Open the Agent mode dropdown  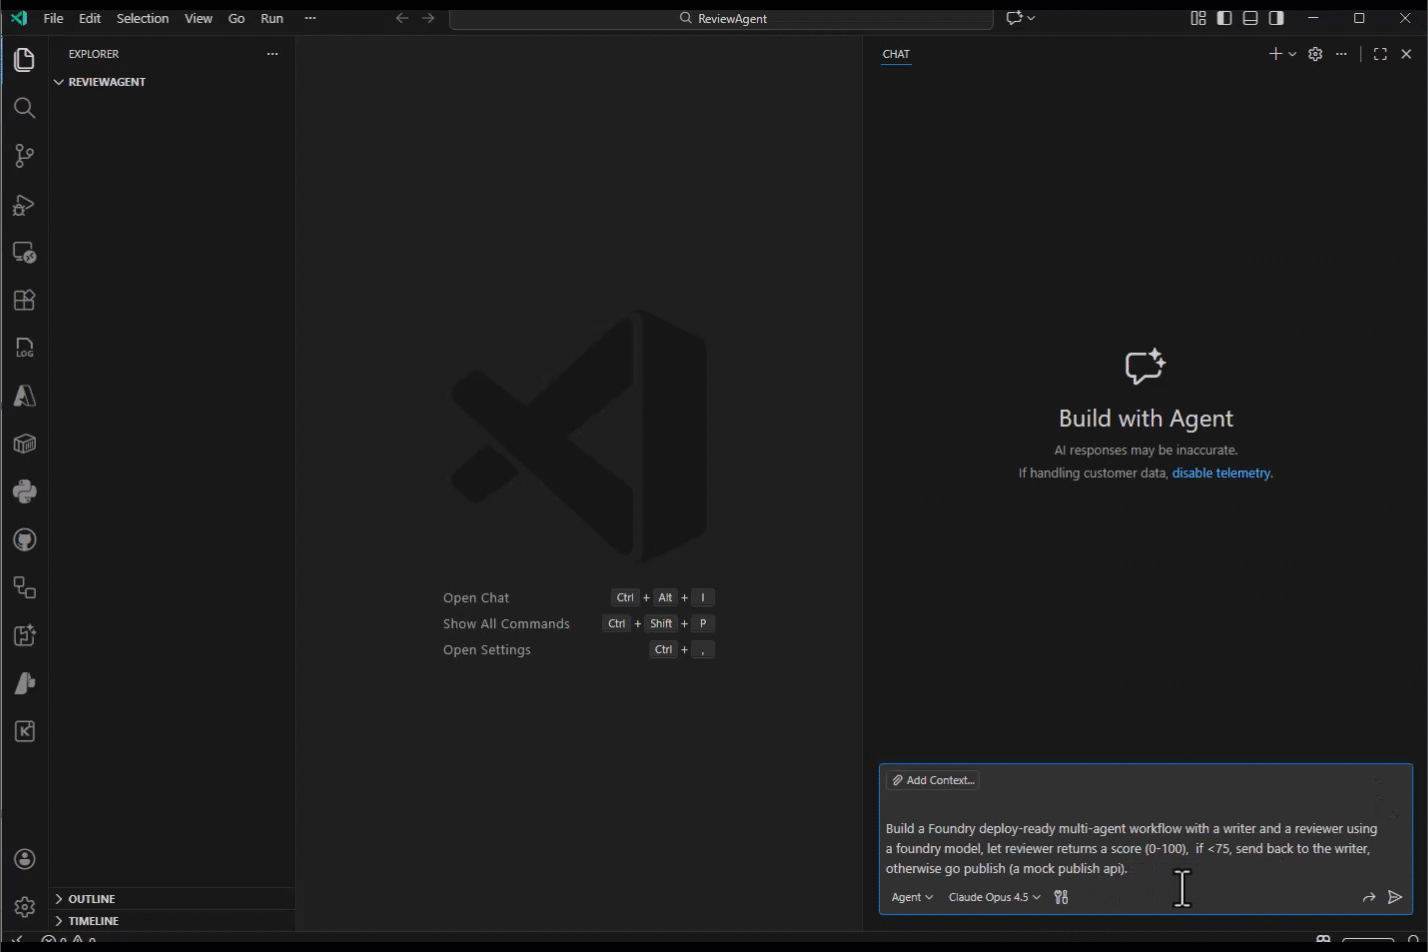(x=911, y=897)
